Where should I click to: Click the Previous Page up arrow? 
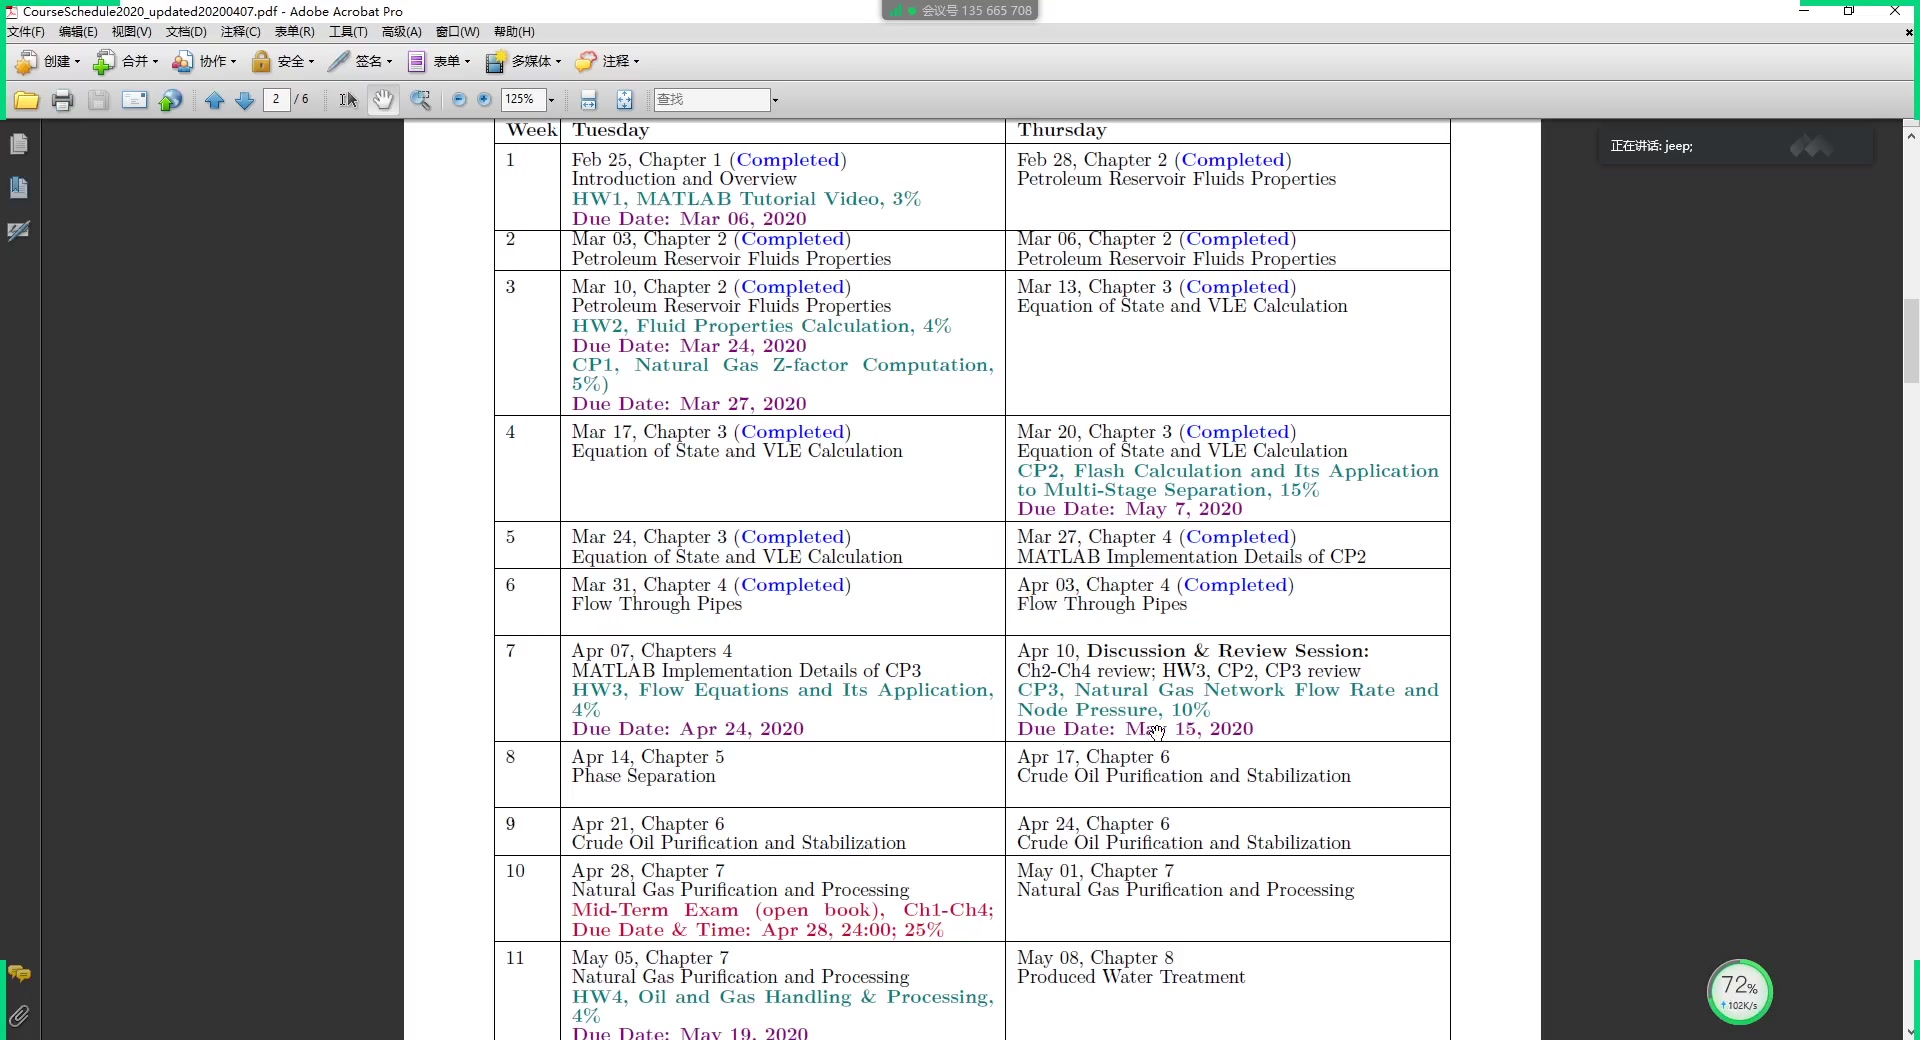click(x=213, y=100)
